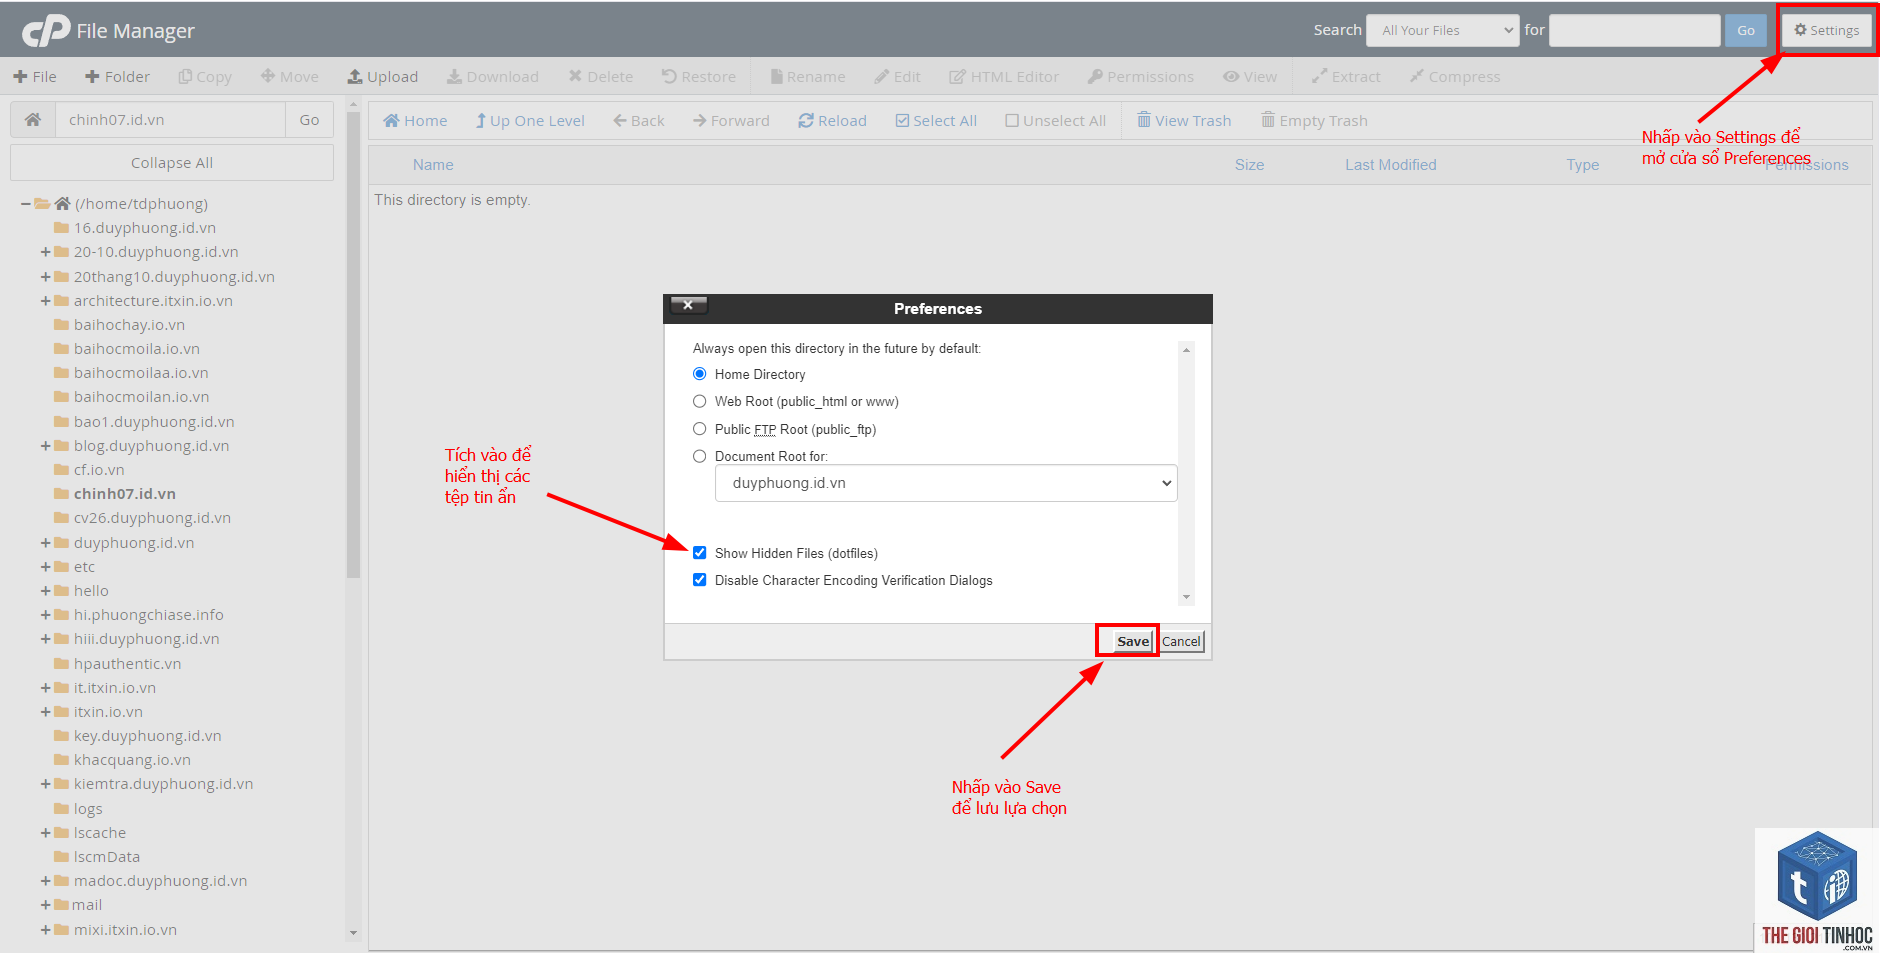Expand the hello folder node

[x=45, y=591]
